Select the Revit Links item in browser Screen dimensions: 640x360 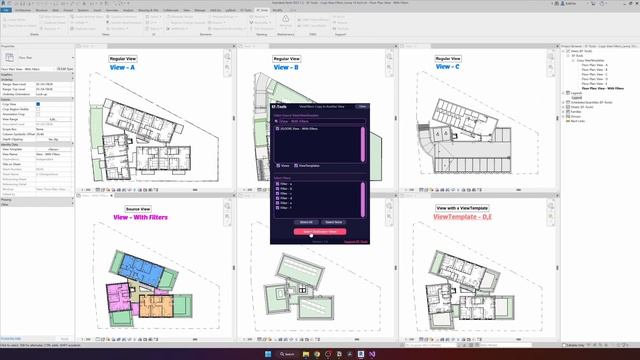[578, 121]
